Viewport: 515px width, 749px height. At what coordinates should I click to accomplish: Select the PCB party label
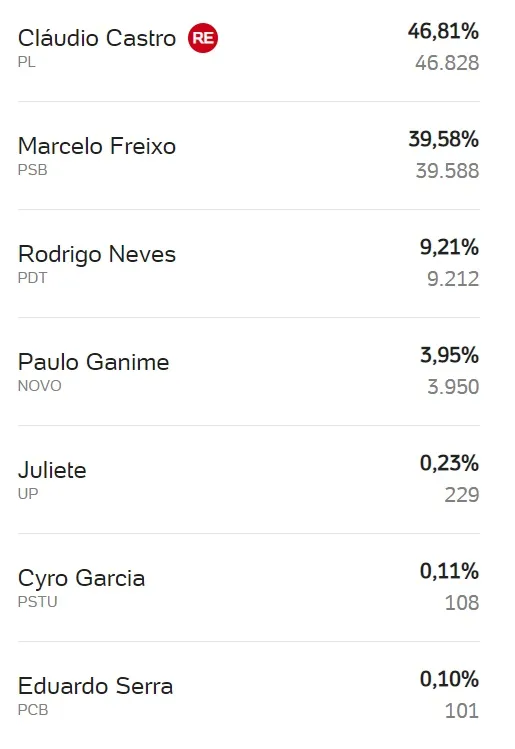[x=33, y=710]
